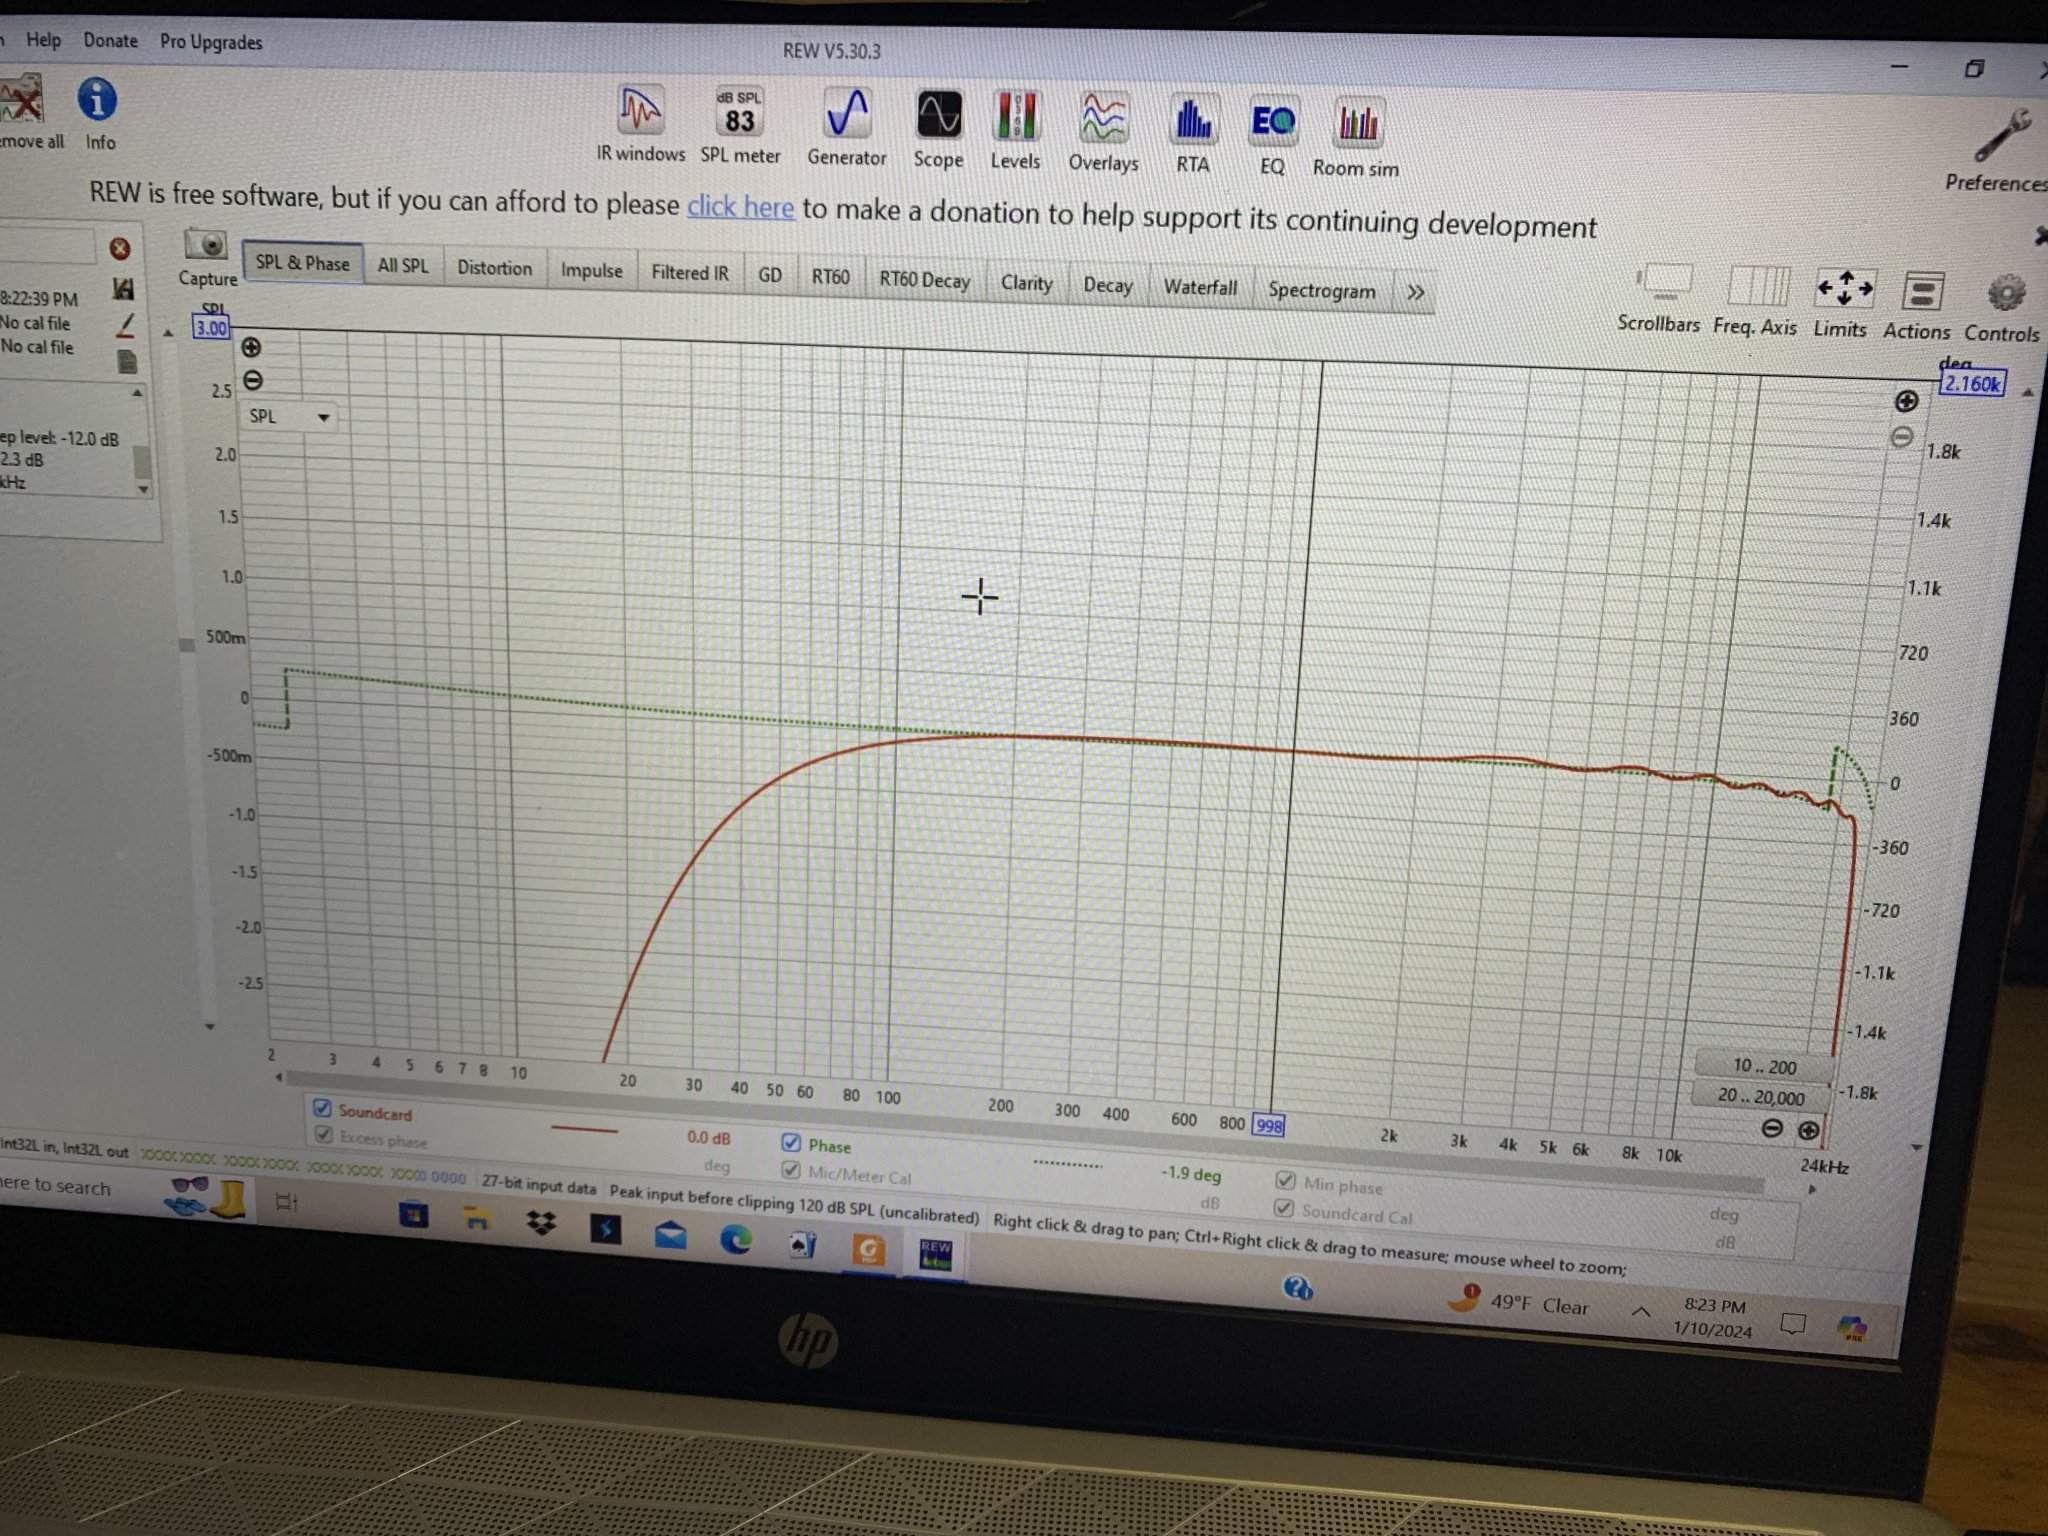Open the Filtered IR tab

(x=690, y=273)
